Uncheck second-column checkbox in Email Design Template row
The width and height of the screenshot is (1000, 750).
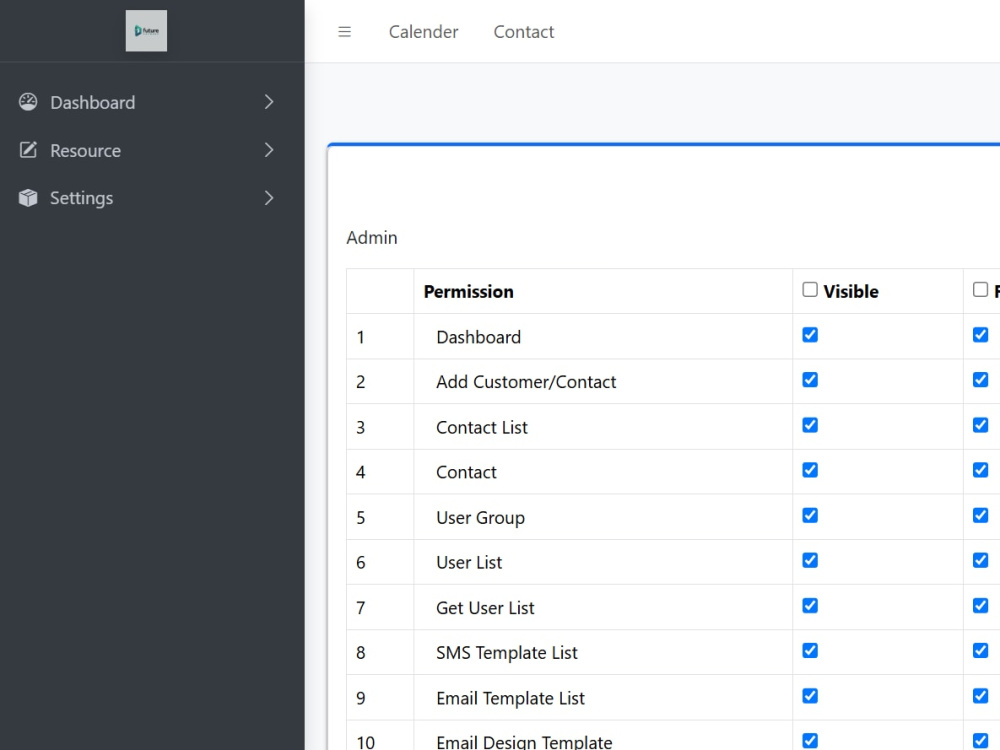click(980, 740)
